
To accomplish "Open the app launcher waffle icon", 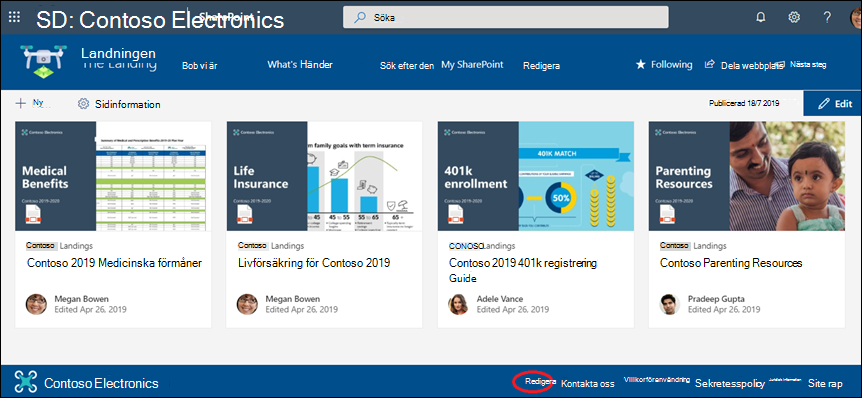I will 14,17.
